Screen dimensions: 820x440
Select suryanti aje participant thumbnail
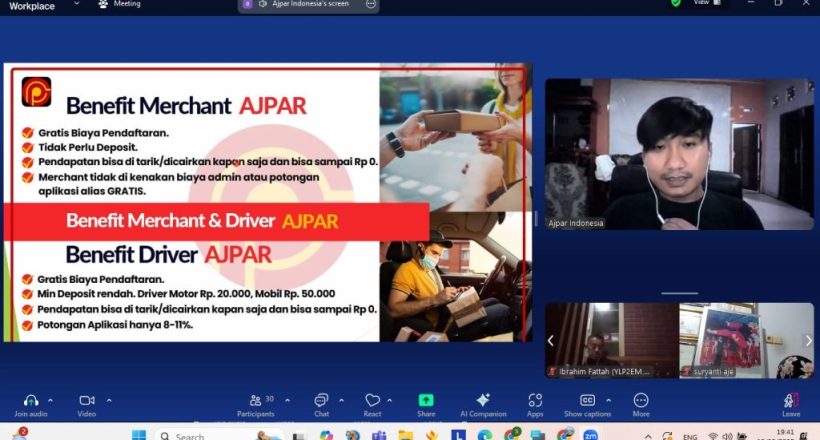746,340
